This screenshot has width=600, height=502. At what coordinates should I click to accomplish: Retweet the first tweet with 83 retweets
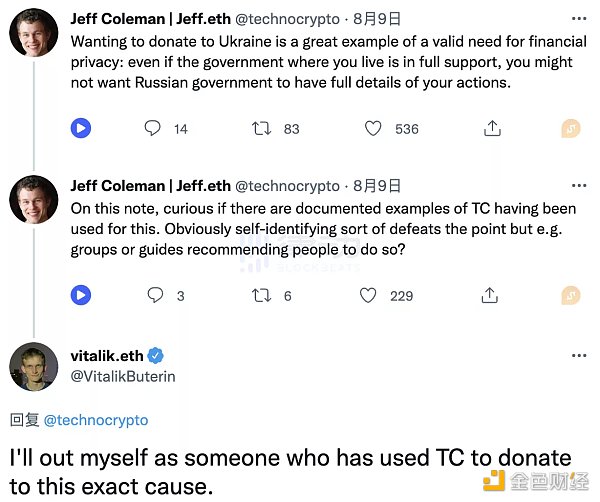click(262, 128)
